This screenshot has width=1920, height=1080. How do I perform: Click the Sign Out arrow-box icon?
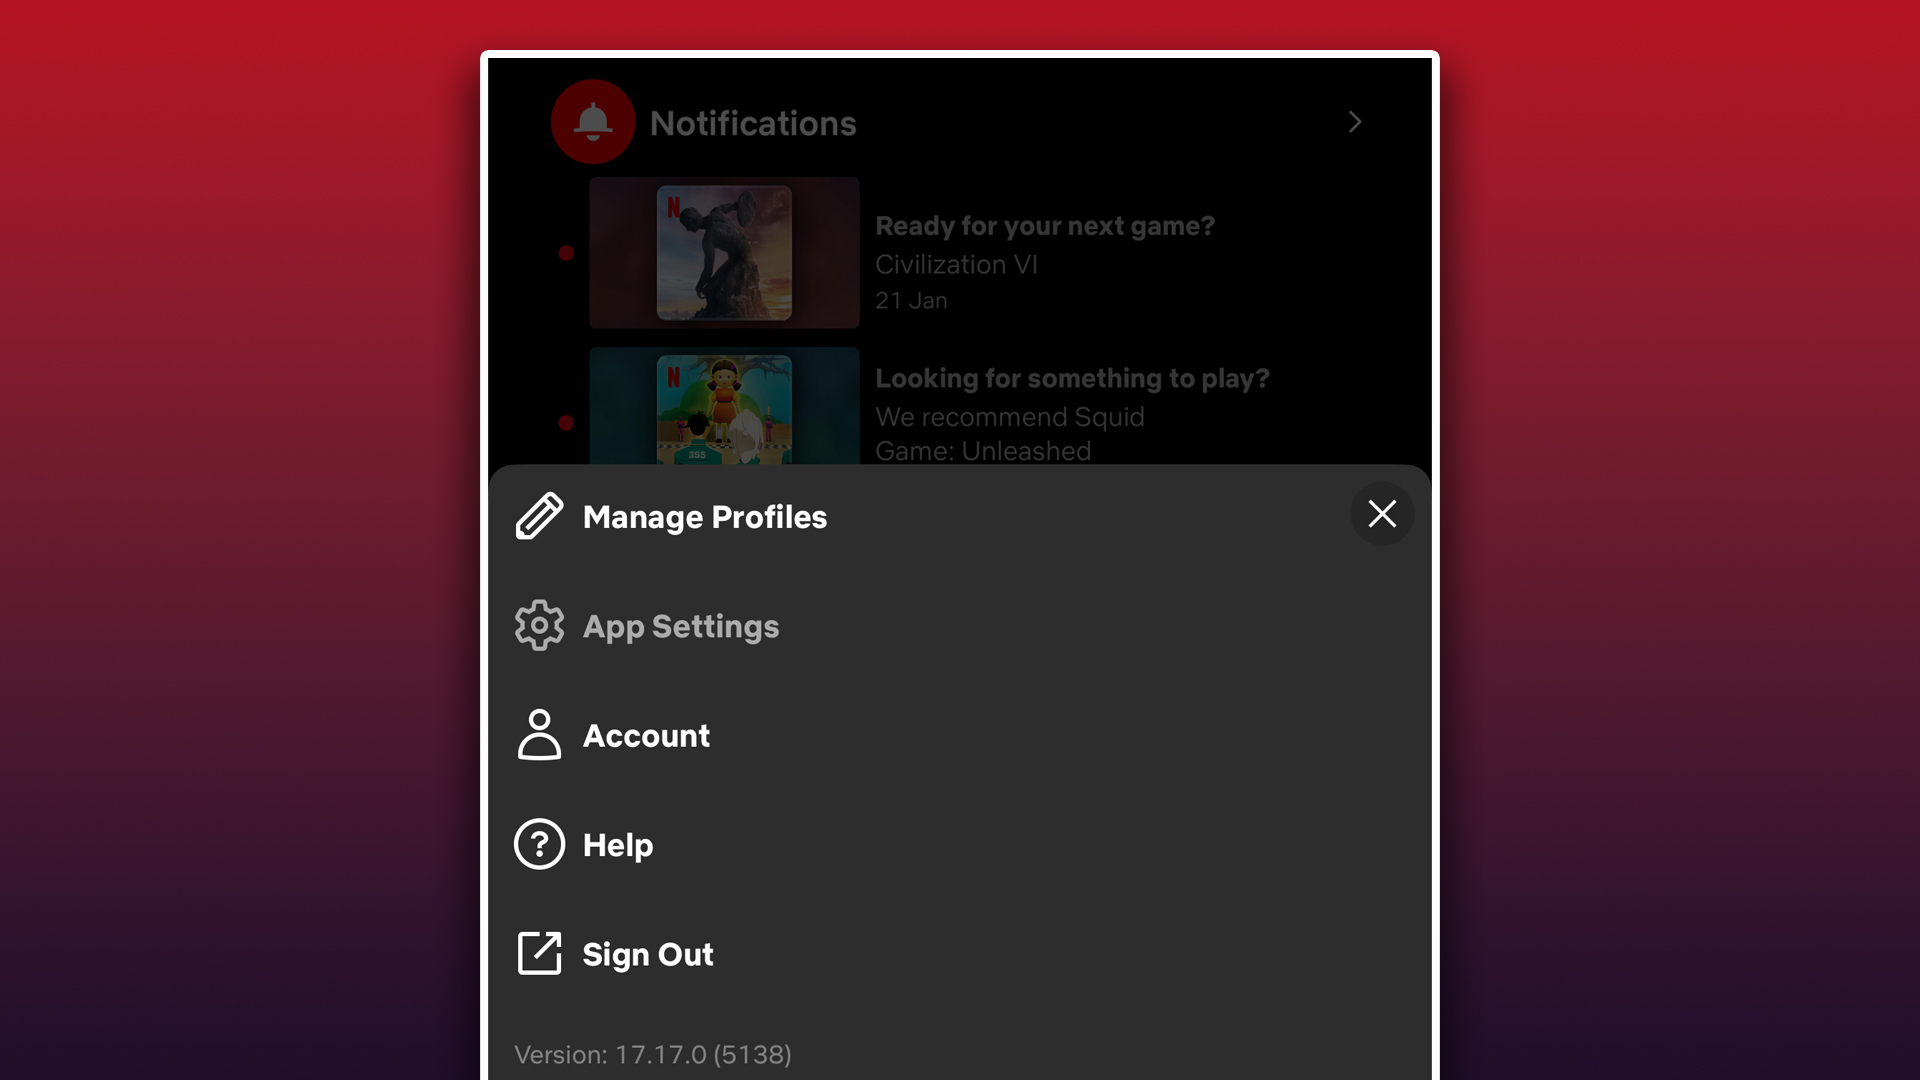click(539, 953)
